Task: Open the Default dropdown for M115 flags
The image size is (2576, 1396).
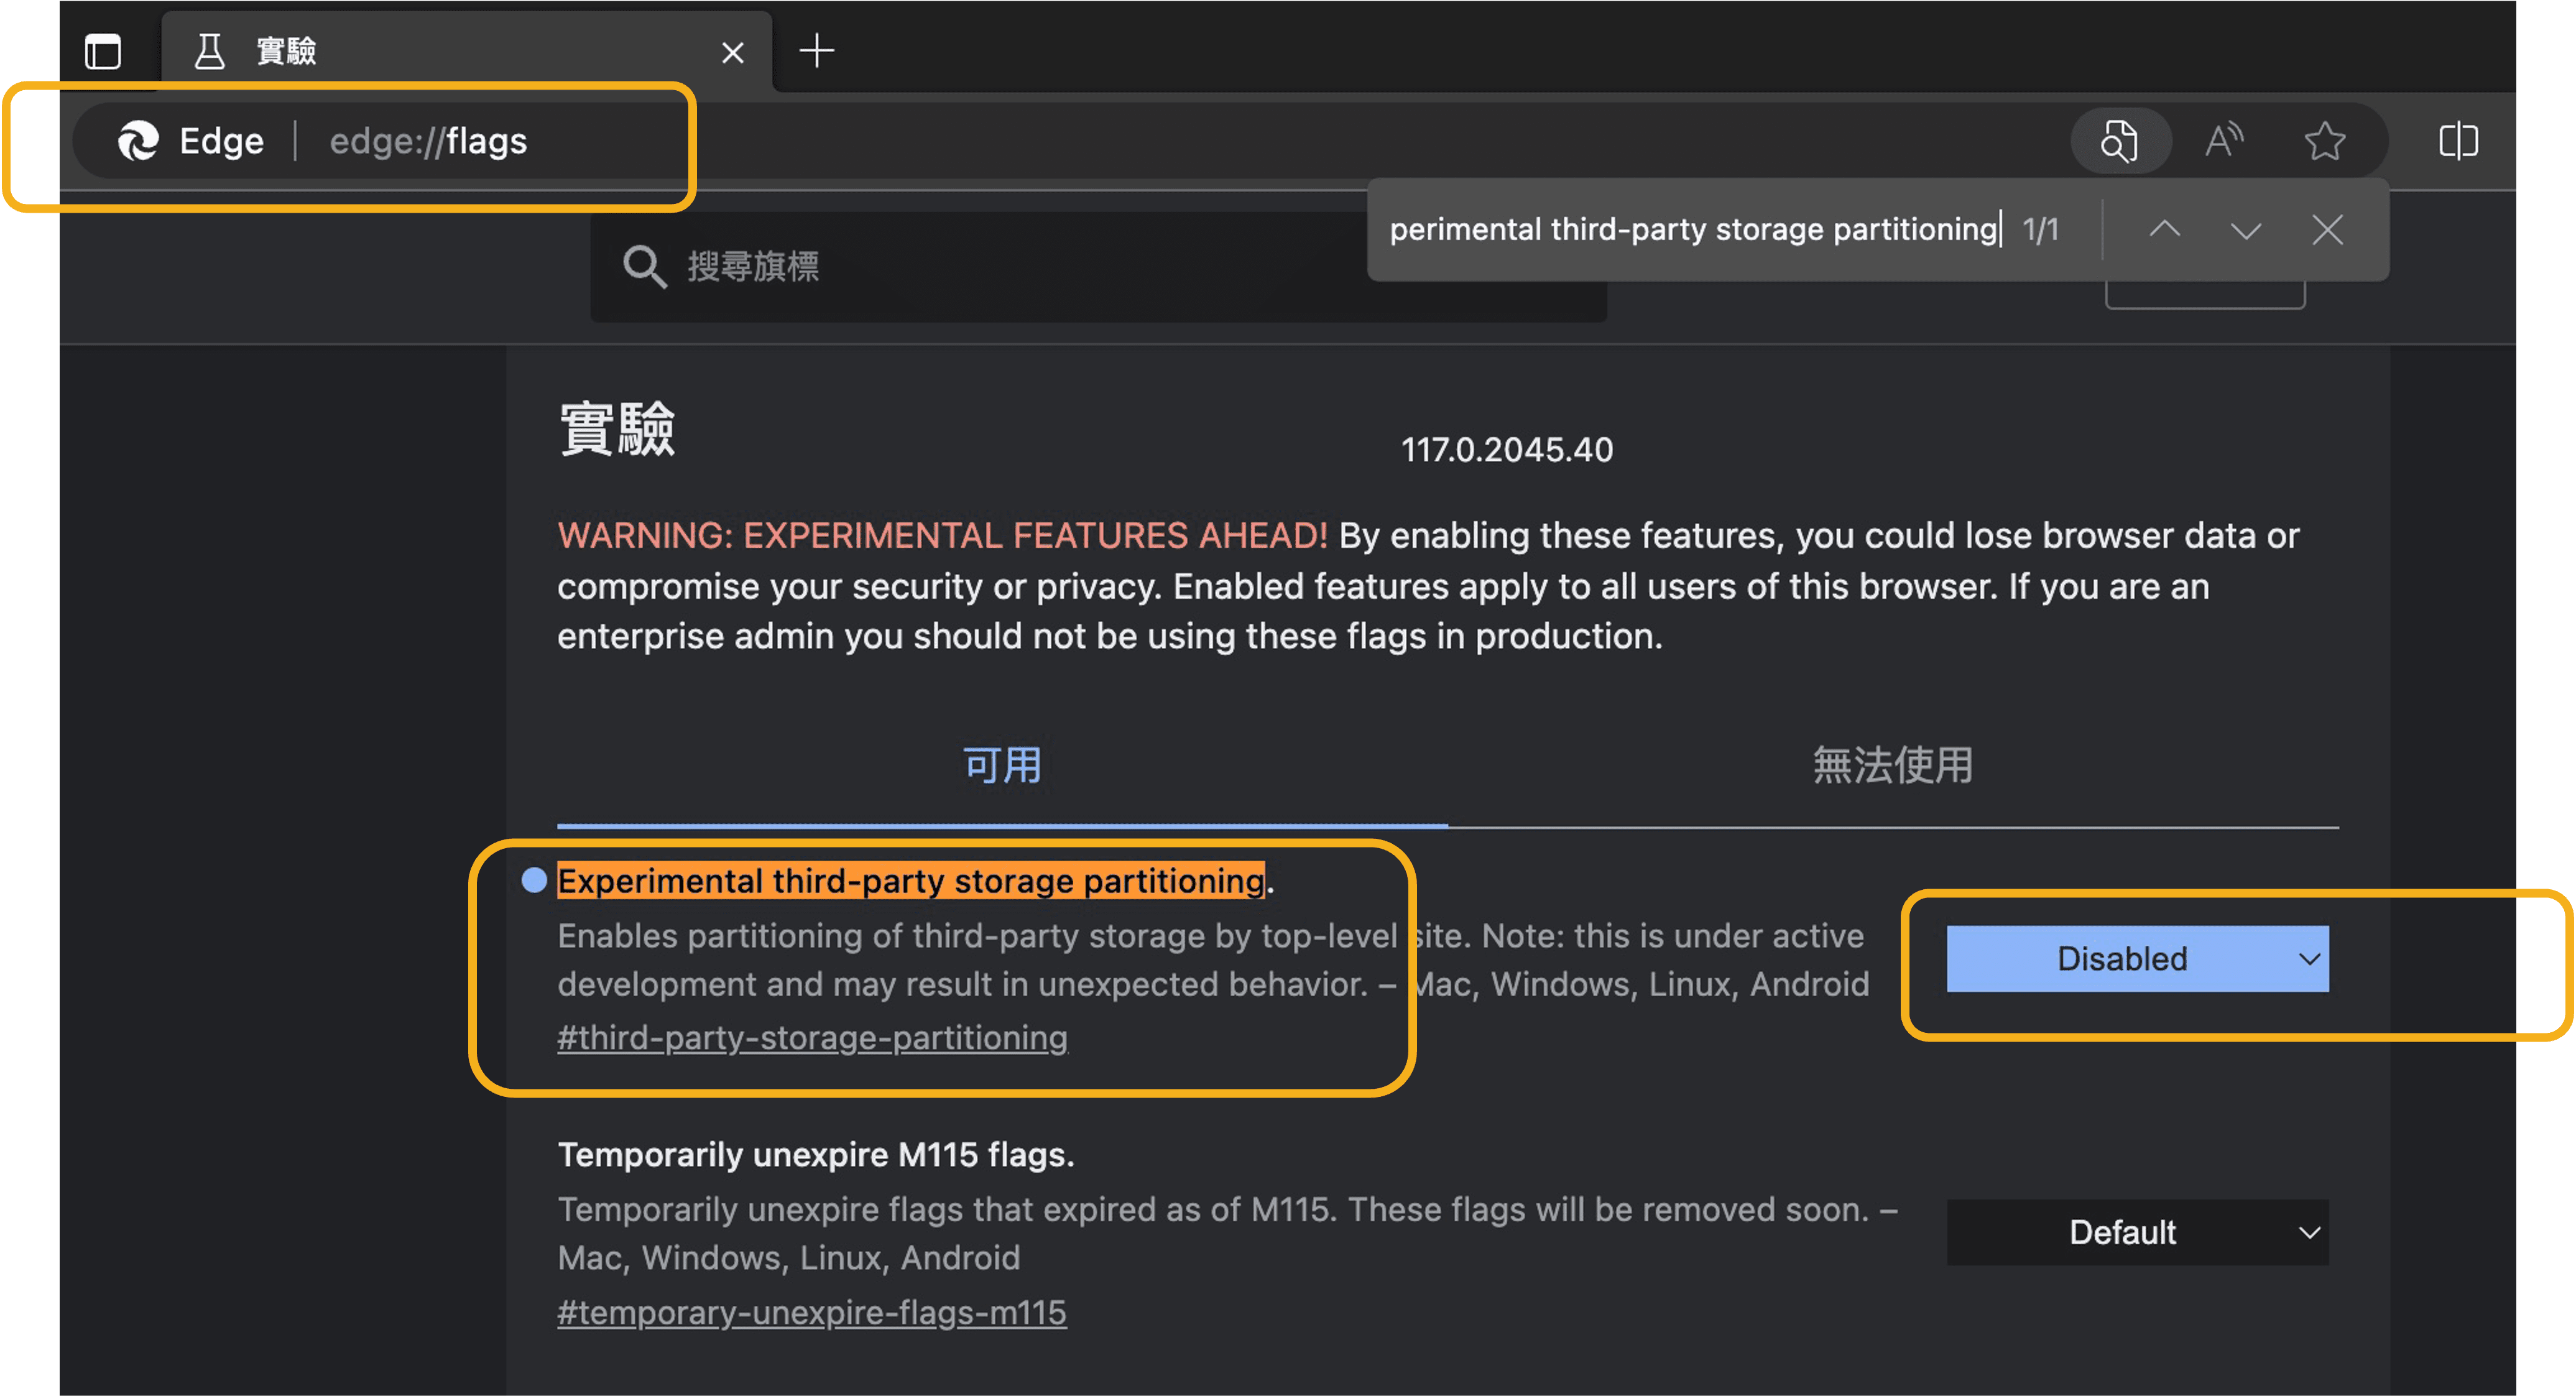Action: click(x=2137, y=1232)
